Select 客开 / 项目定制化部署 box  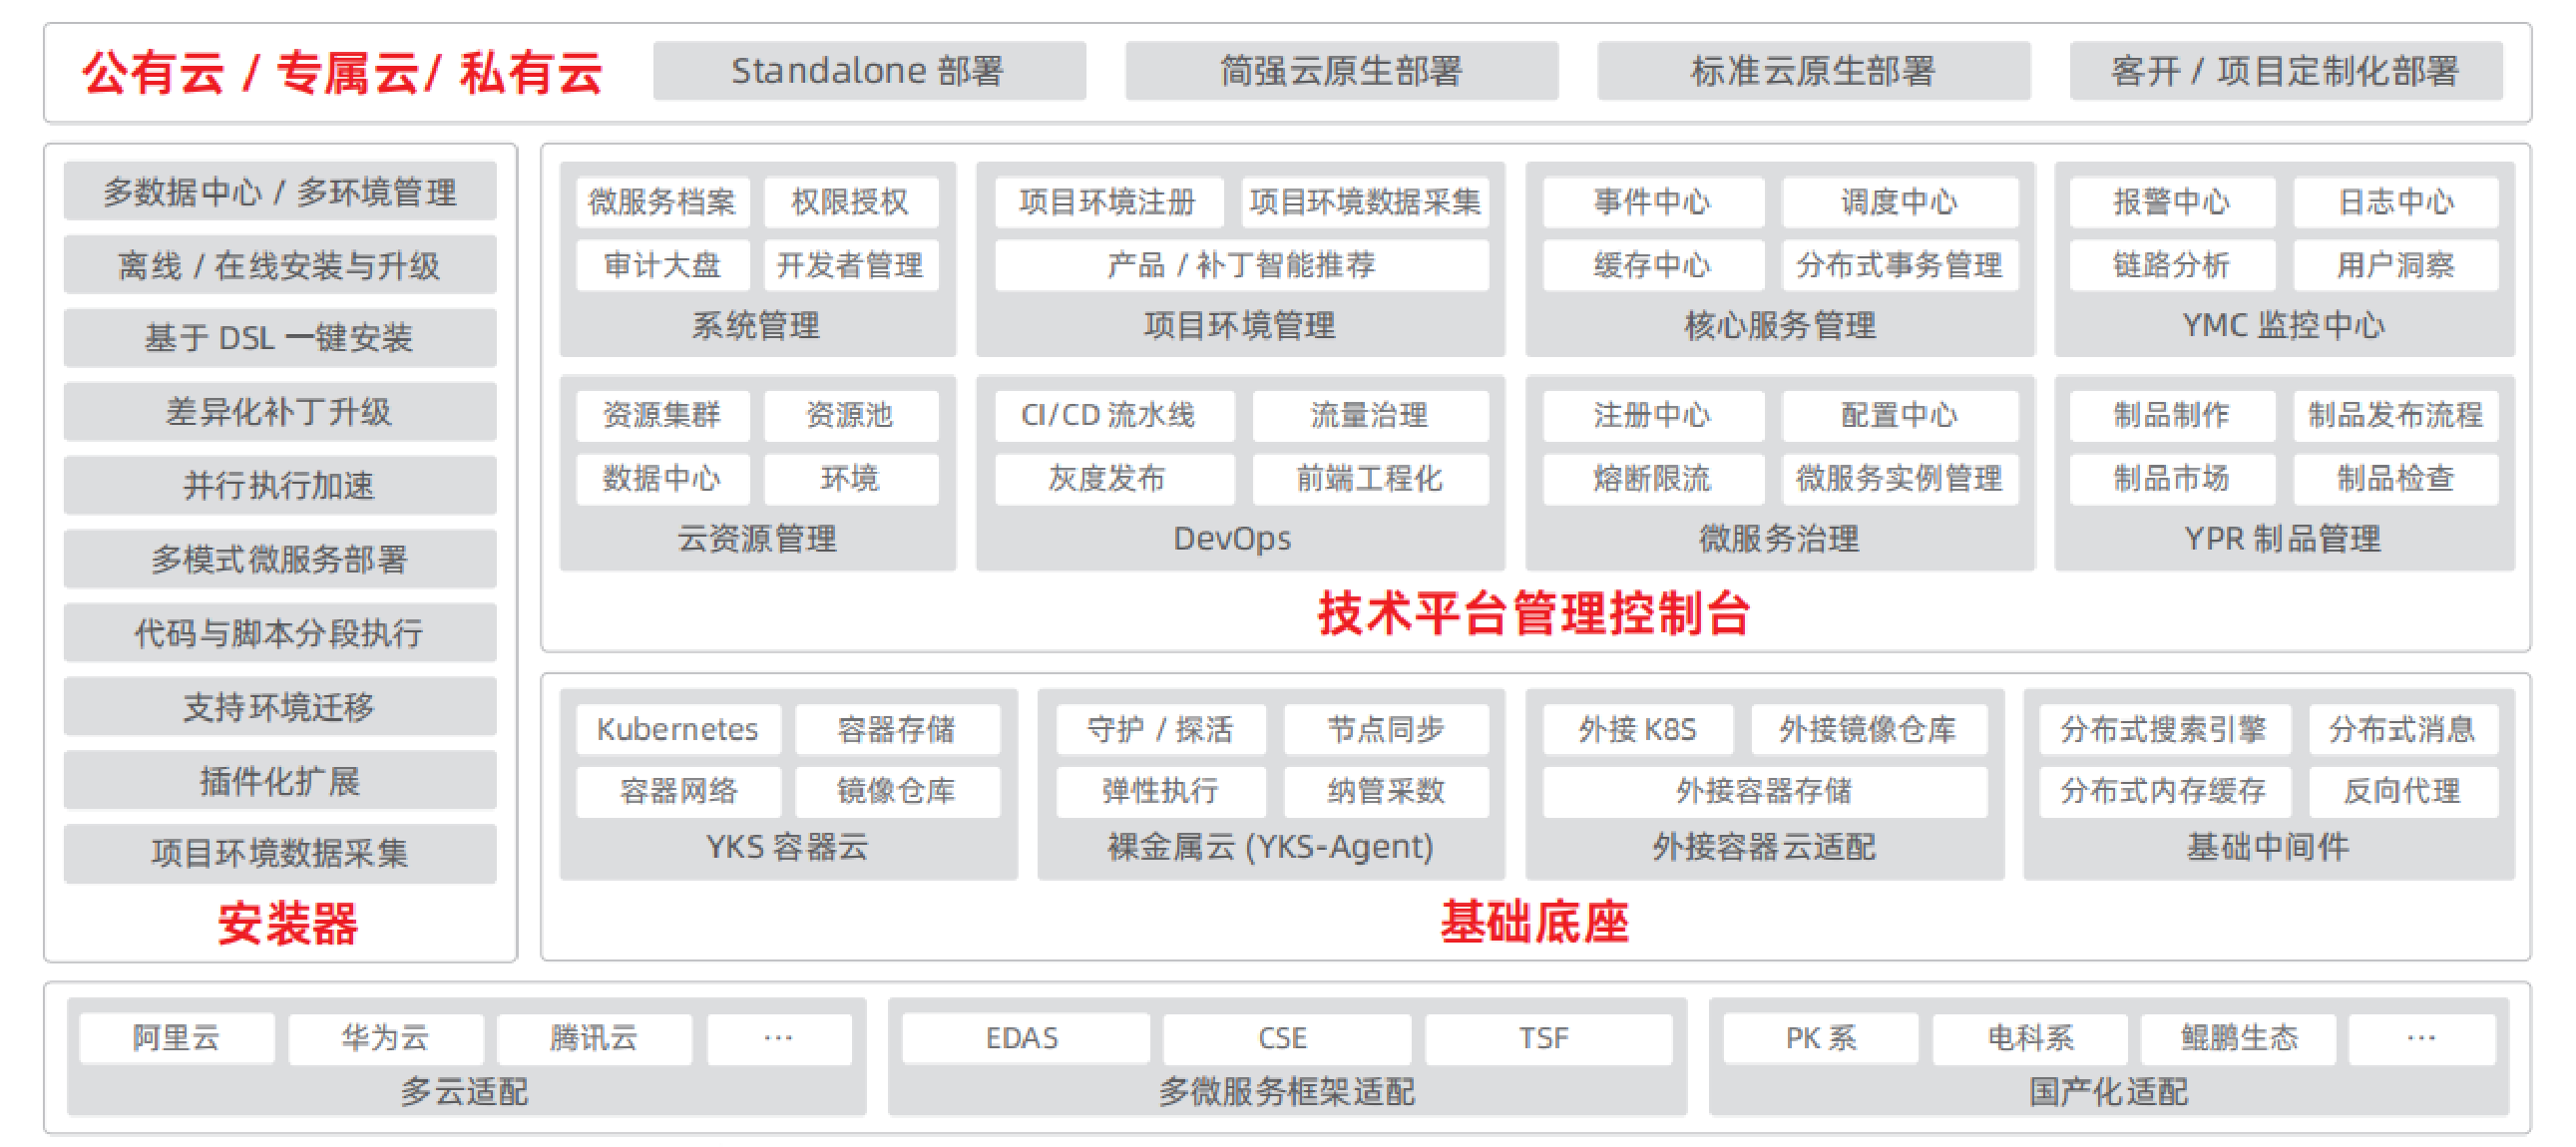(x=2284, y=71)
